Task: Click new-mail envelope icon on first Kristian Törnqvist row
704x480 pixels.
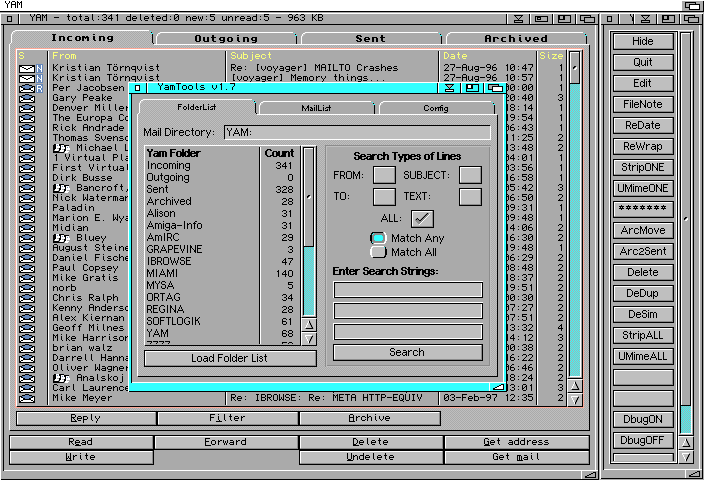Action: click(26, 68)
